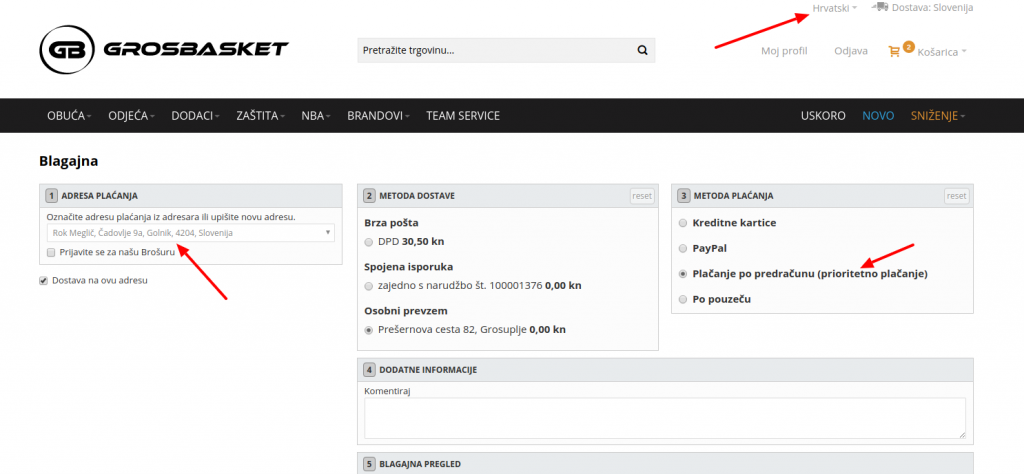Toggle Dostava na ovu adresu checkbox
Image resolution: width=1024 pixels, height=474 pixels.
[44, 281]
